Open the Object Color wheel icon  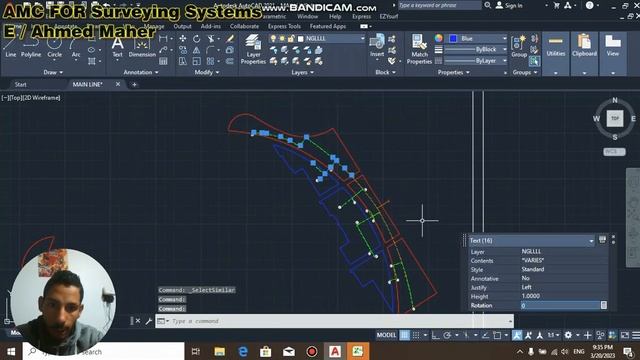(x=439, y=38)
